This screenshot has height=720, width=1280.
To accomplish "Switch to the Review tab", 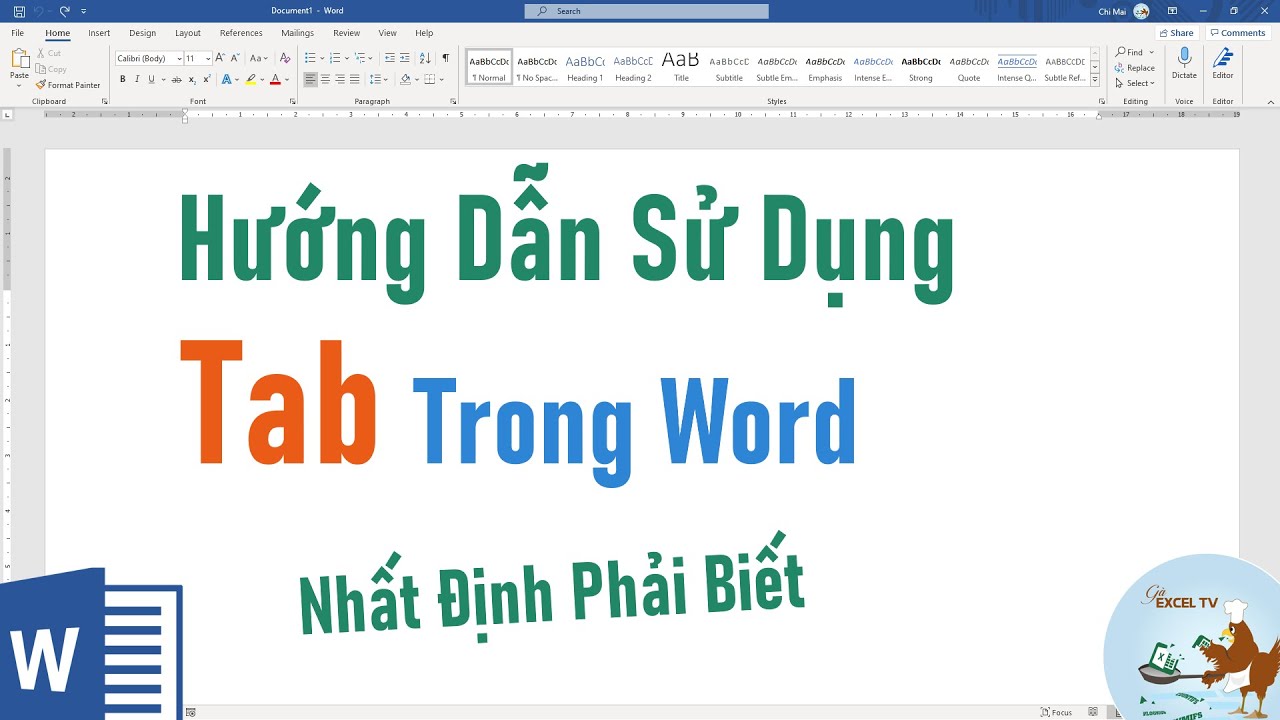I will (x=346, y=33).
